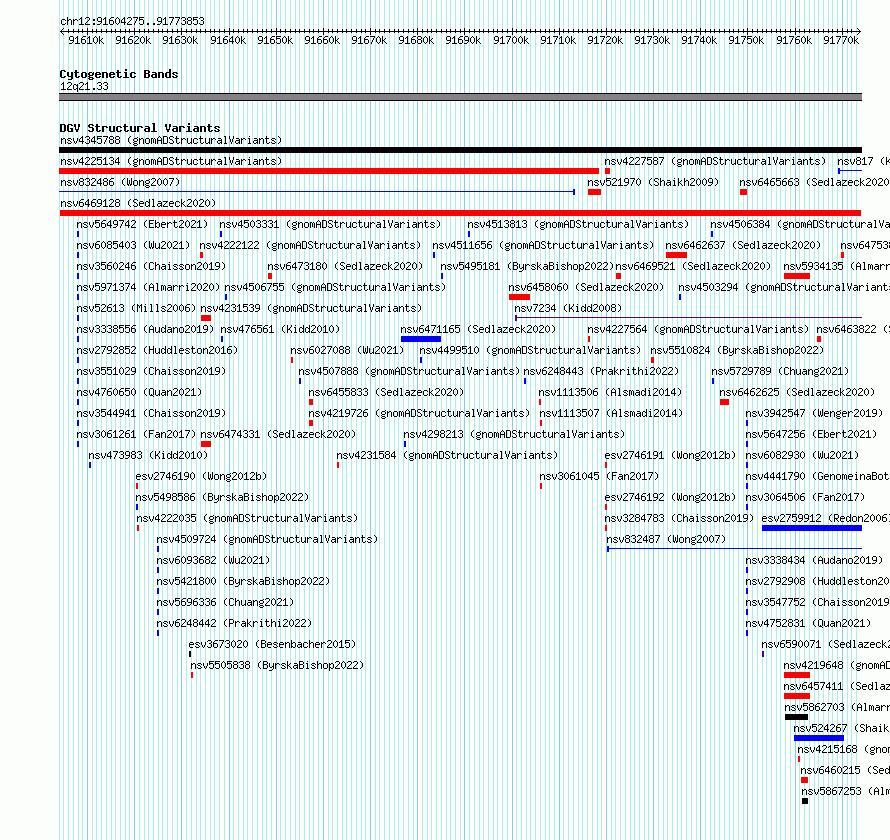The height and width of the screenshot is (840, 890).
Task: Click the nsv6474331 red variant bar
Action: coord(205,444)
